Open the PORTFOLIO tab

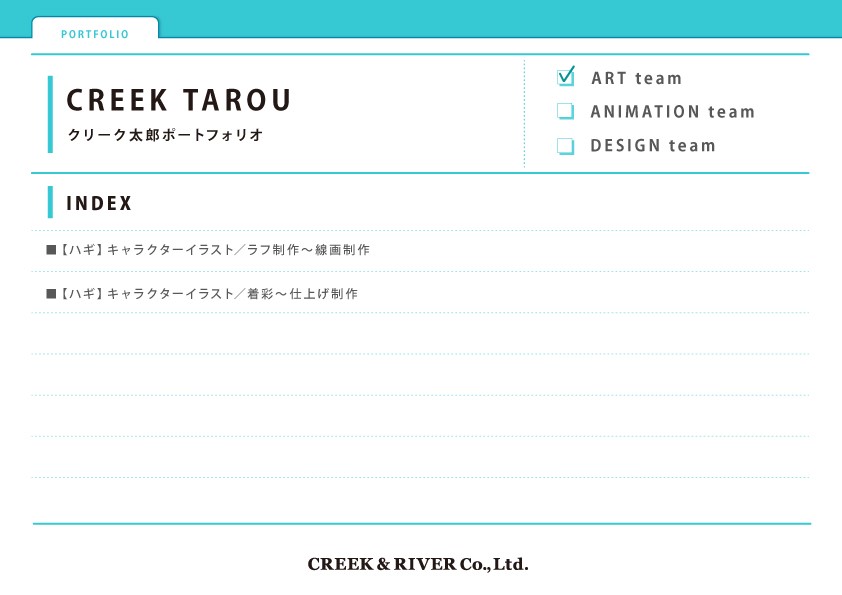[95, 33]
